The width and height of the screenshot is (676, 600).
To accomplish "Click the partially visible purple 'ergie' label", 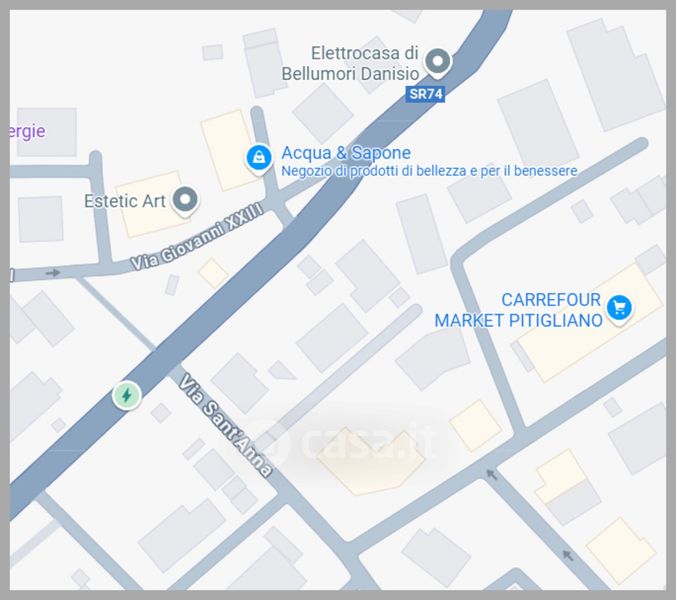I will [x=27, y=131].
